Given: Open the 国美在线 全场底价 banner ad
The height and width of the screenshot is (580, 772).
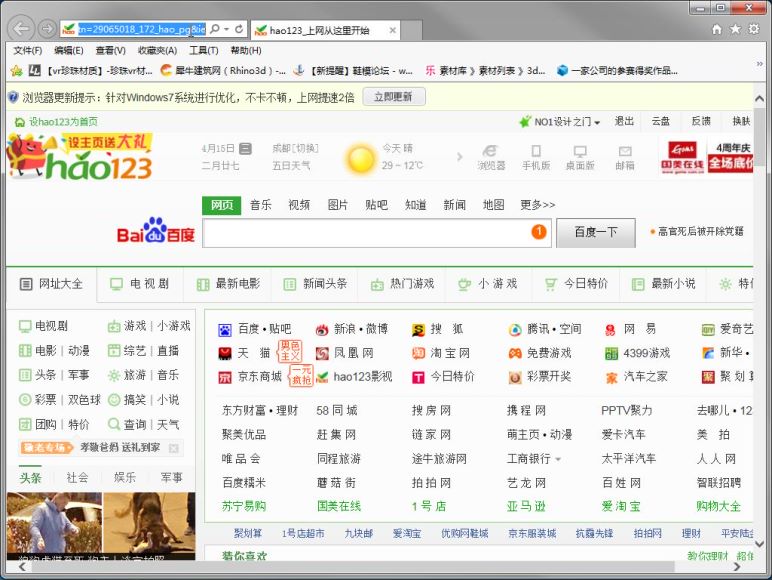Looking at the screenshot, I should pos(707,158).
